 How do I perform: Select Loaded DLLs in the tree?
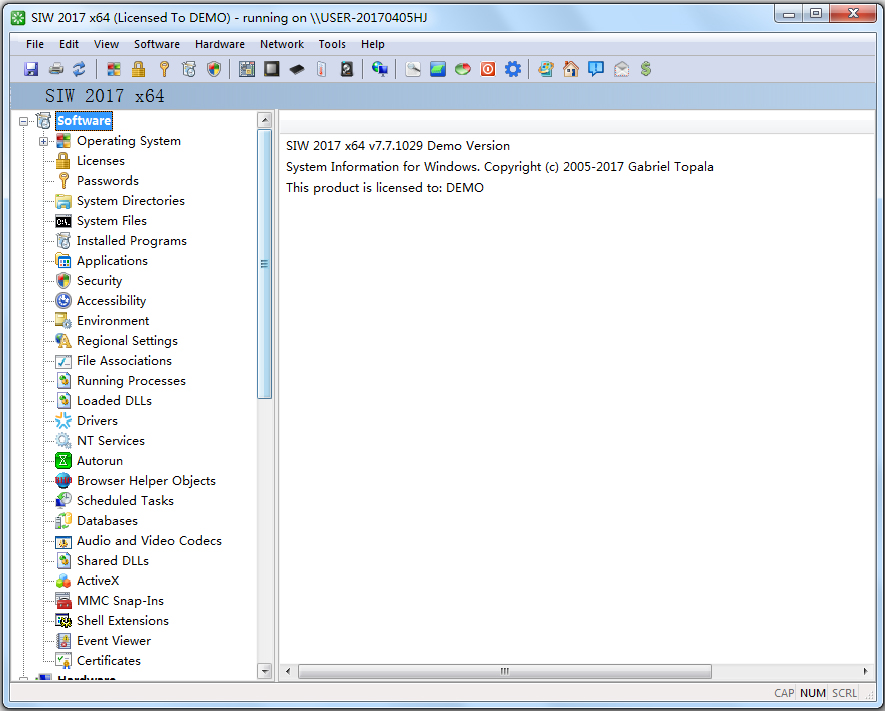(x=114, y=401)
